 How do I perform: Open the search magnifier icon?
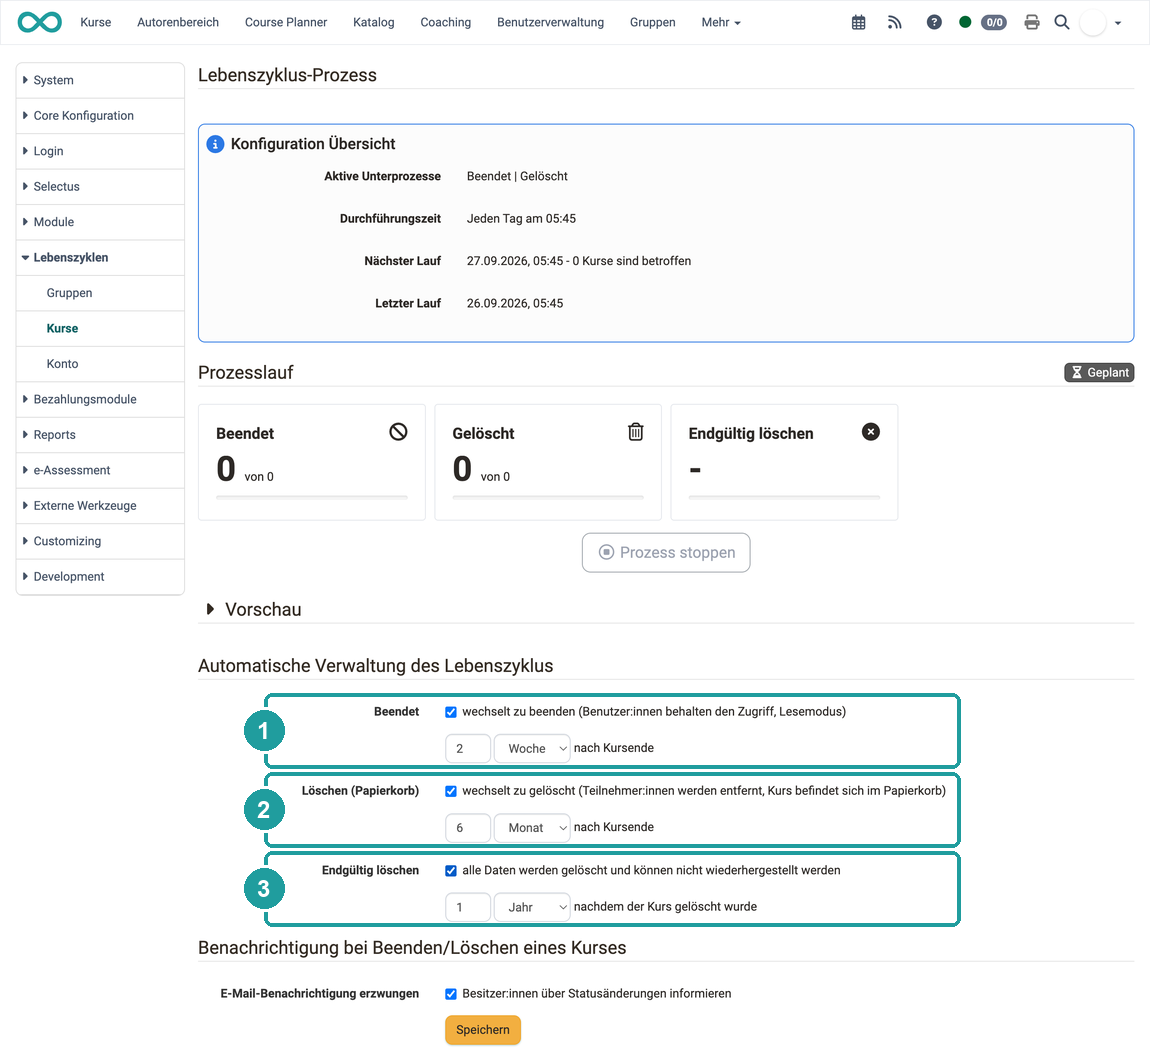[1061, 22]
